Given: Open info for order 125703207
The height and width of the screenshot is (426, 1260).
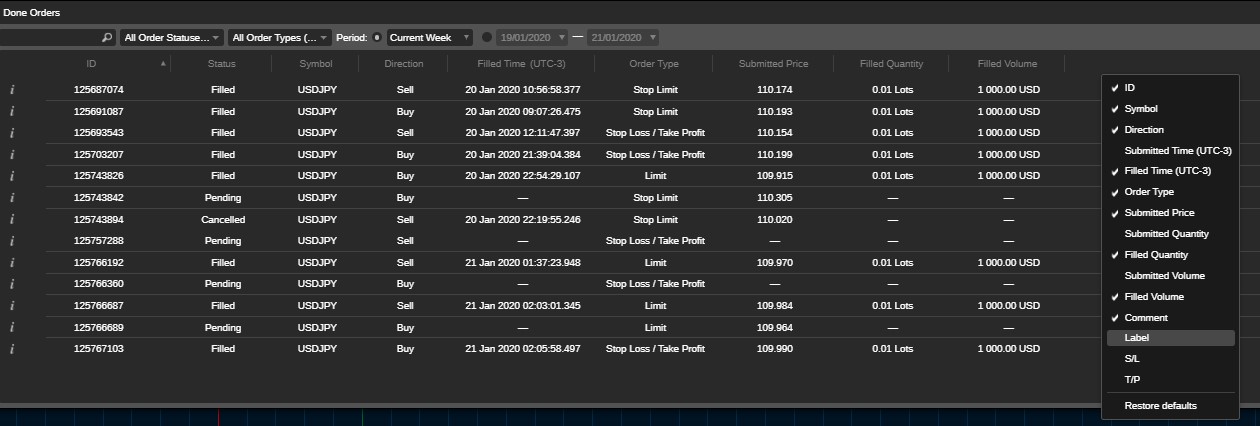Looking at the screenshot, I should click(12, 155).
